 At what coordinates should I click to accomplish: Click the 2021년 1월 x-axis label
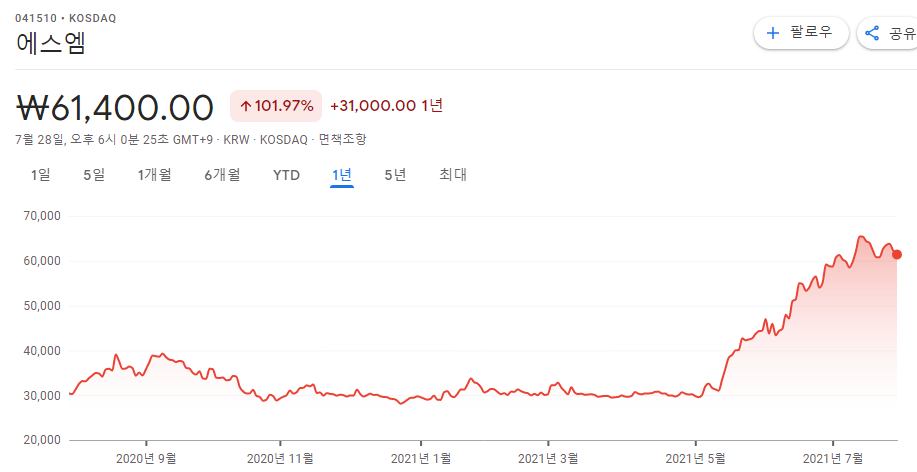coord(421,459)
